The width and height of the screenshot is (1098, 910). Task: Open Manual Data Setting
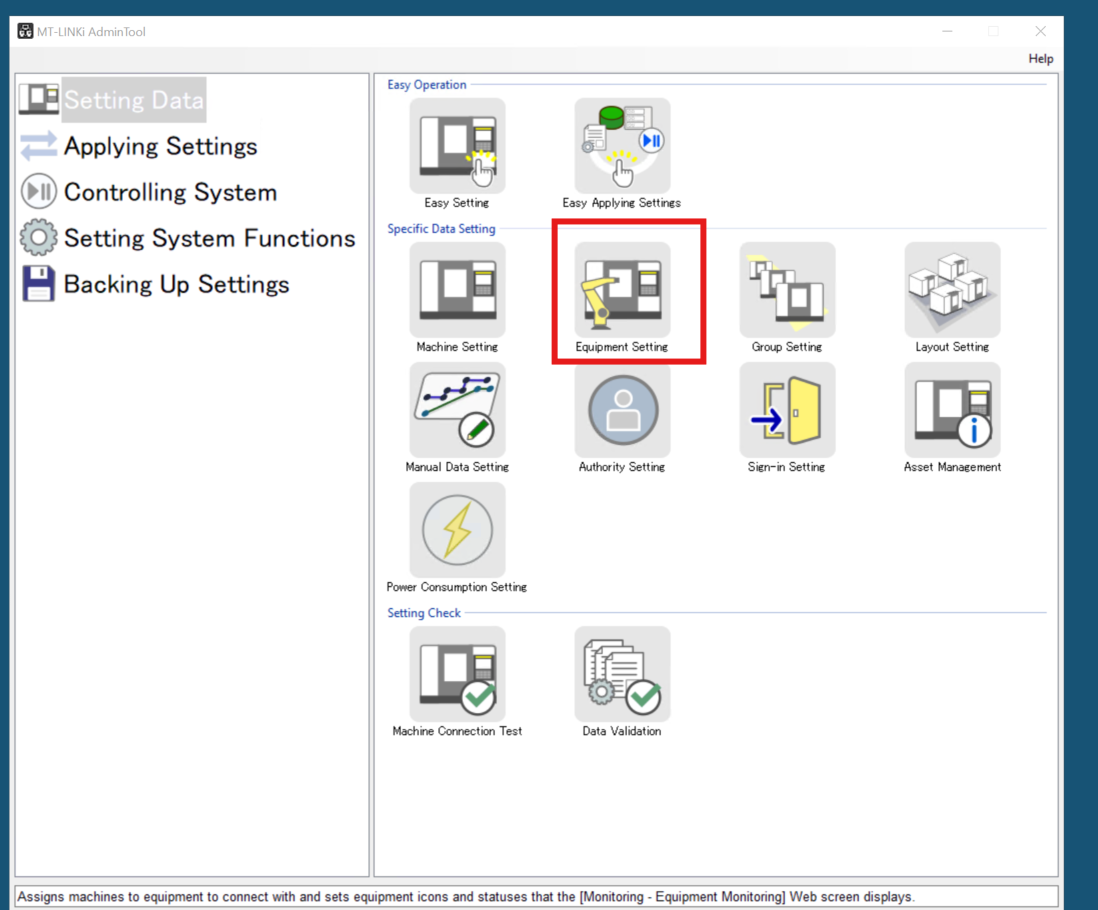[457, 410]
